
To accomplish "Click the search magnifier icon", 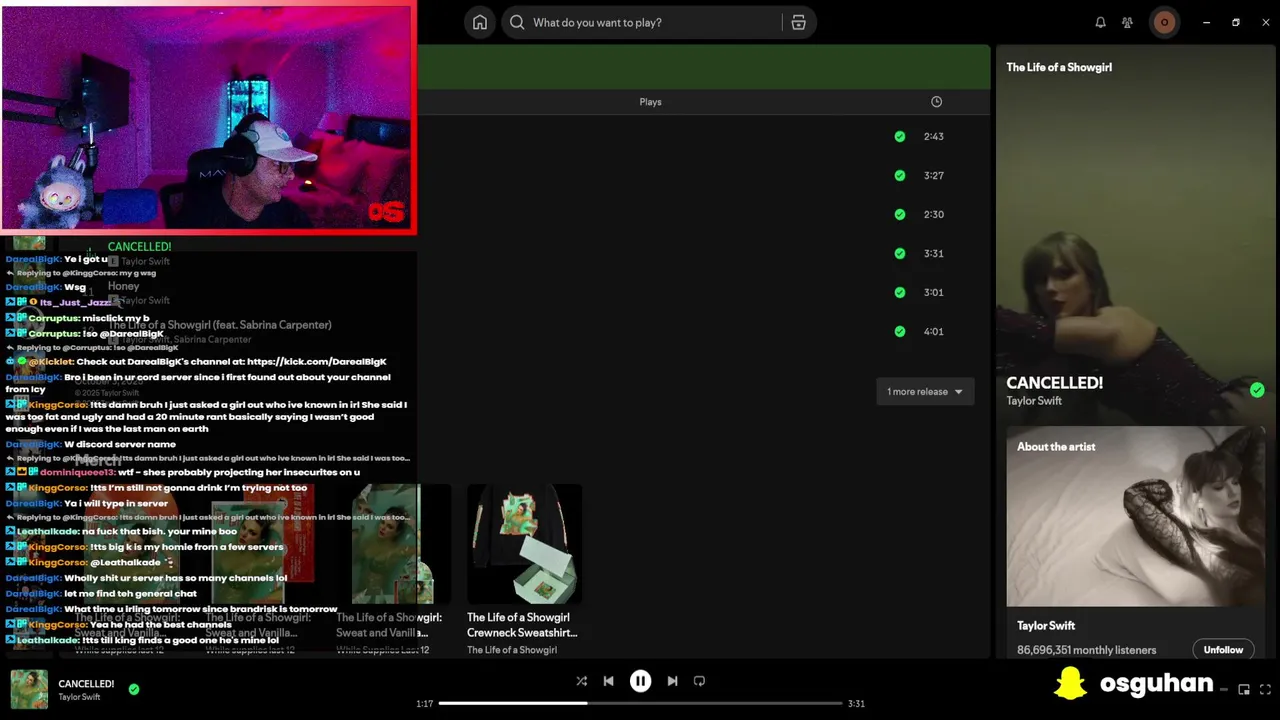I will pyautogui.click(x=517, y=22).
